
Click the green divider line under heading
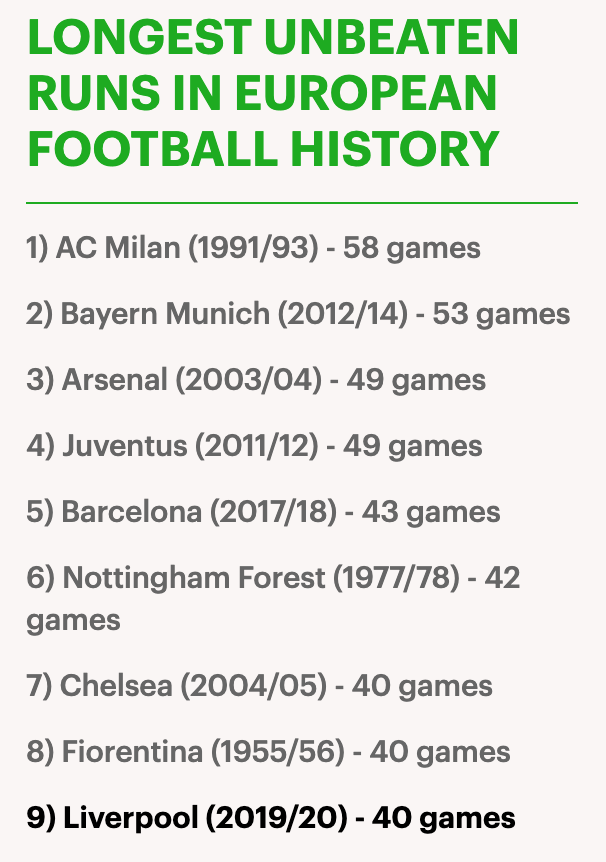302,203
